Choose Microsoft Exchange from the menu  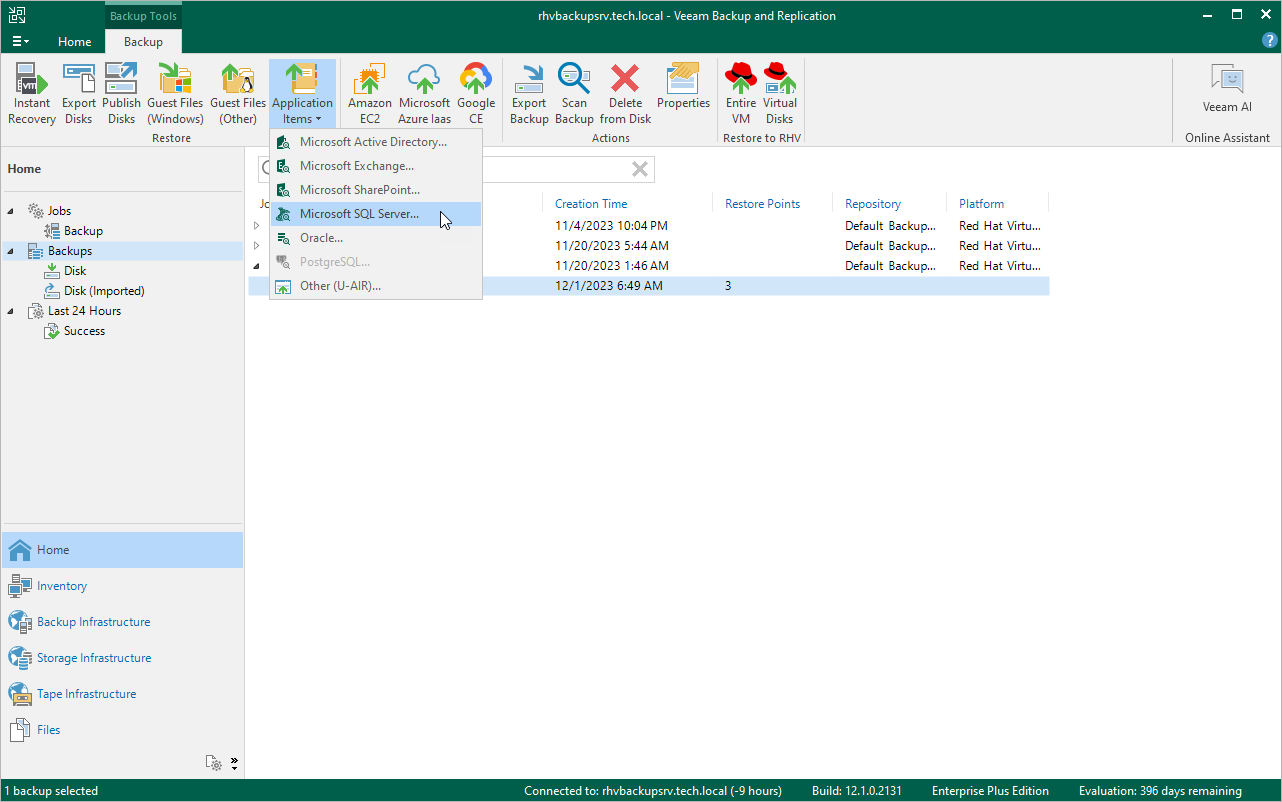376,166
